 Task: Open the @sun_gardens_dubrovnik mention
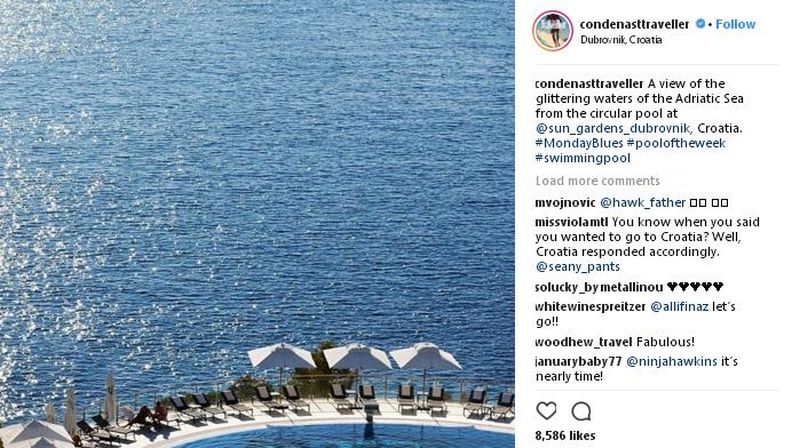(613, 128)
